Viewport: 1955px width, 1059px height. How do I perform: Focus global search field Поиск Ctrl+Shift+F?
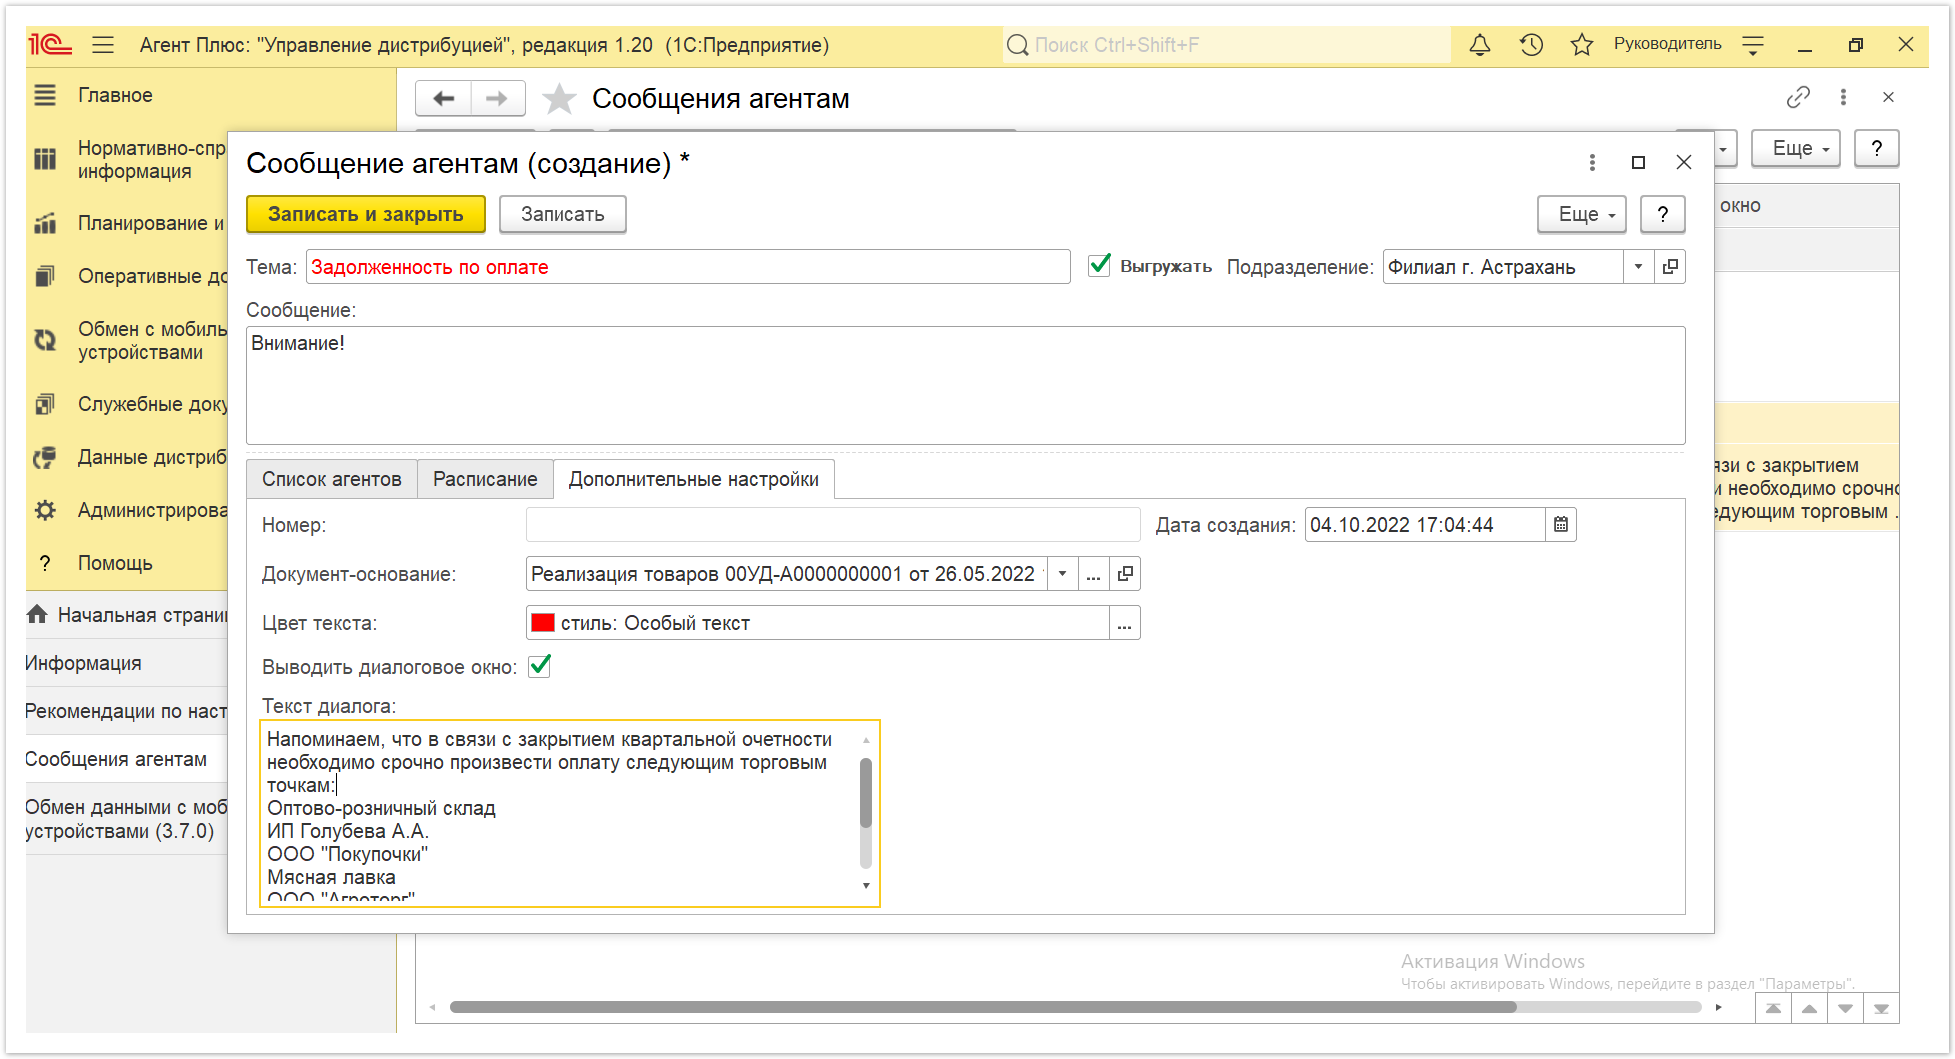1227,45
